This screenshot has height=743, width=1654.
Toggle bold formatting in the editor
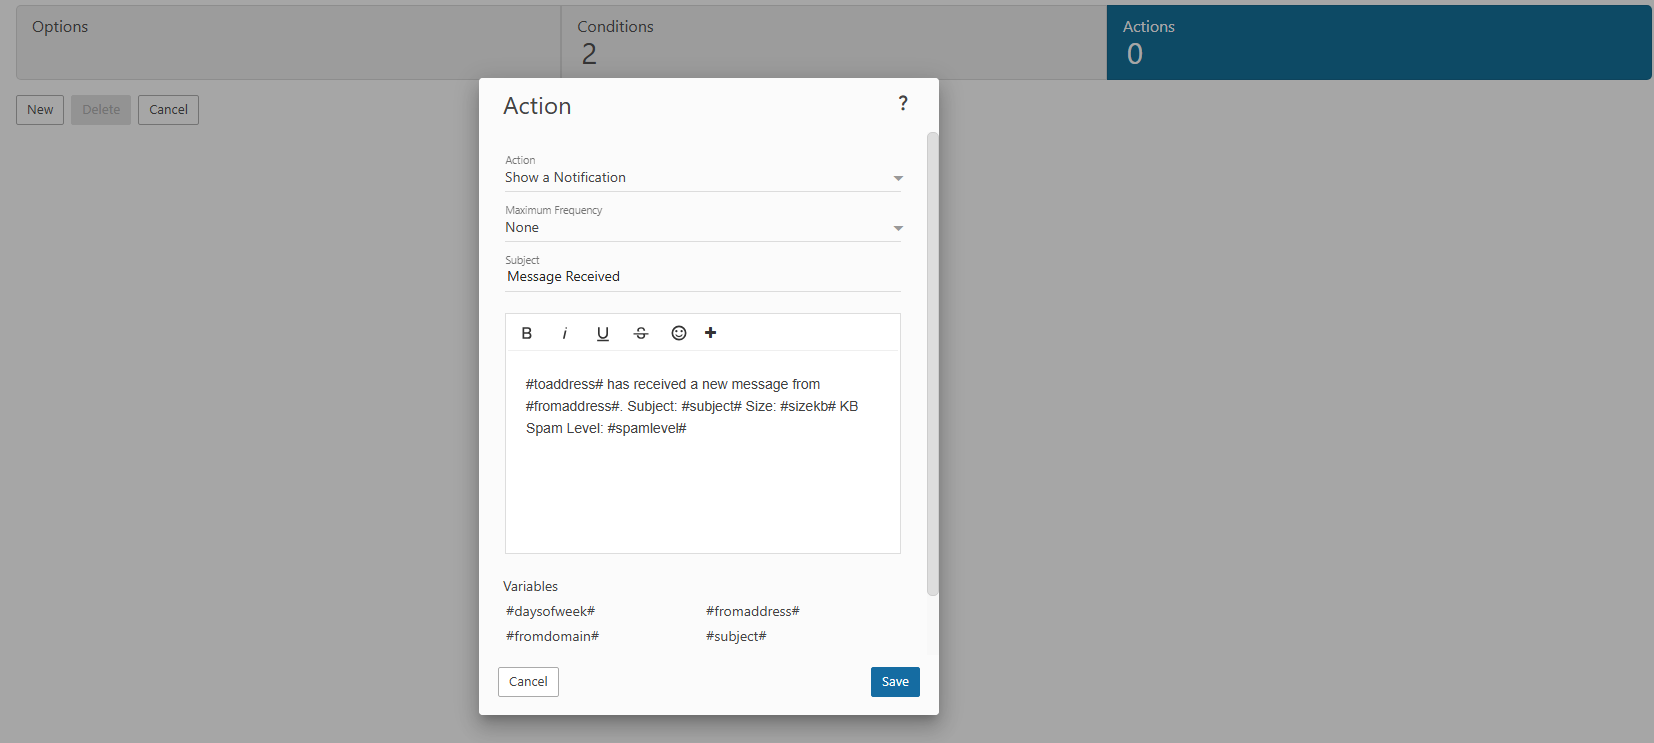click(527, 333)
